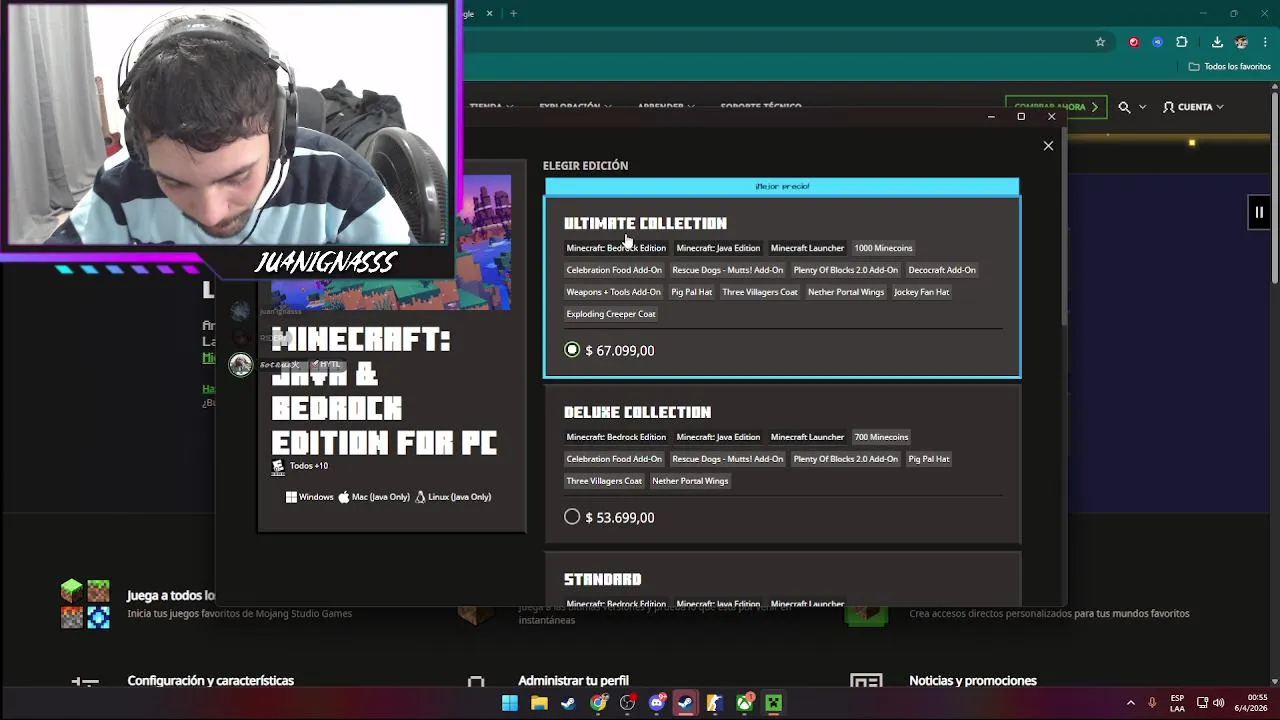The height and width of the screenshot is (720, 1280).
Task: Show hidden system tray icons
Action: 1131,703
